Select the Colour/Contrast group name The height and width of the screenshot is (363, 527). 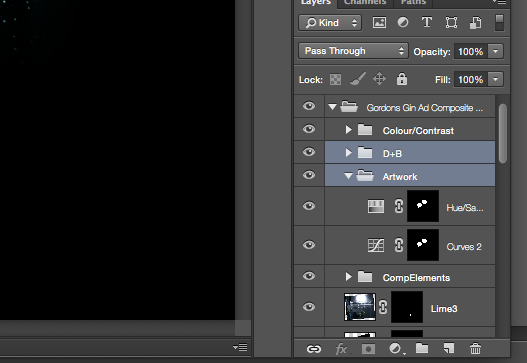coord(418,130)
